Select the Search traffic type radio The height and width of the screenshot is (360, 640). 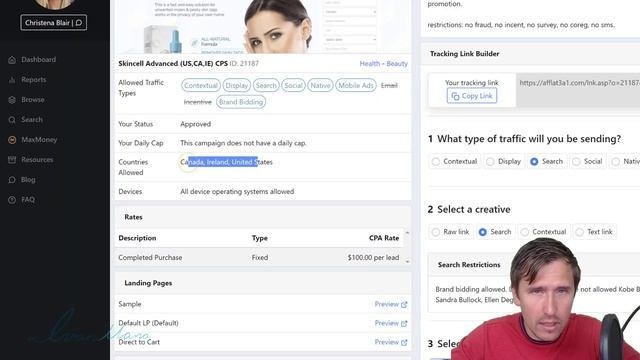534,162
